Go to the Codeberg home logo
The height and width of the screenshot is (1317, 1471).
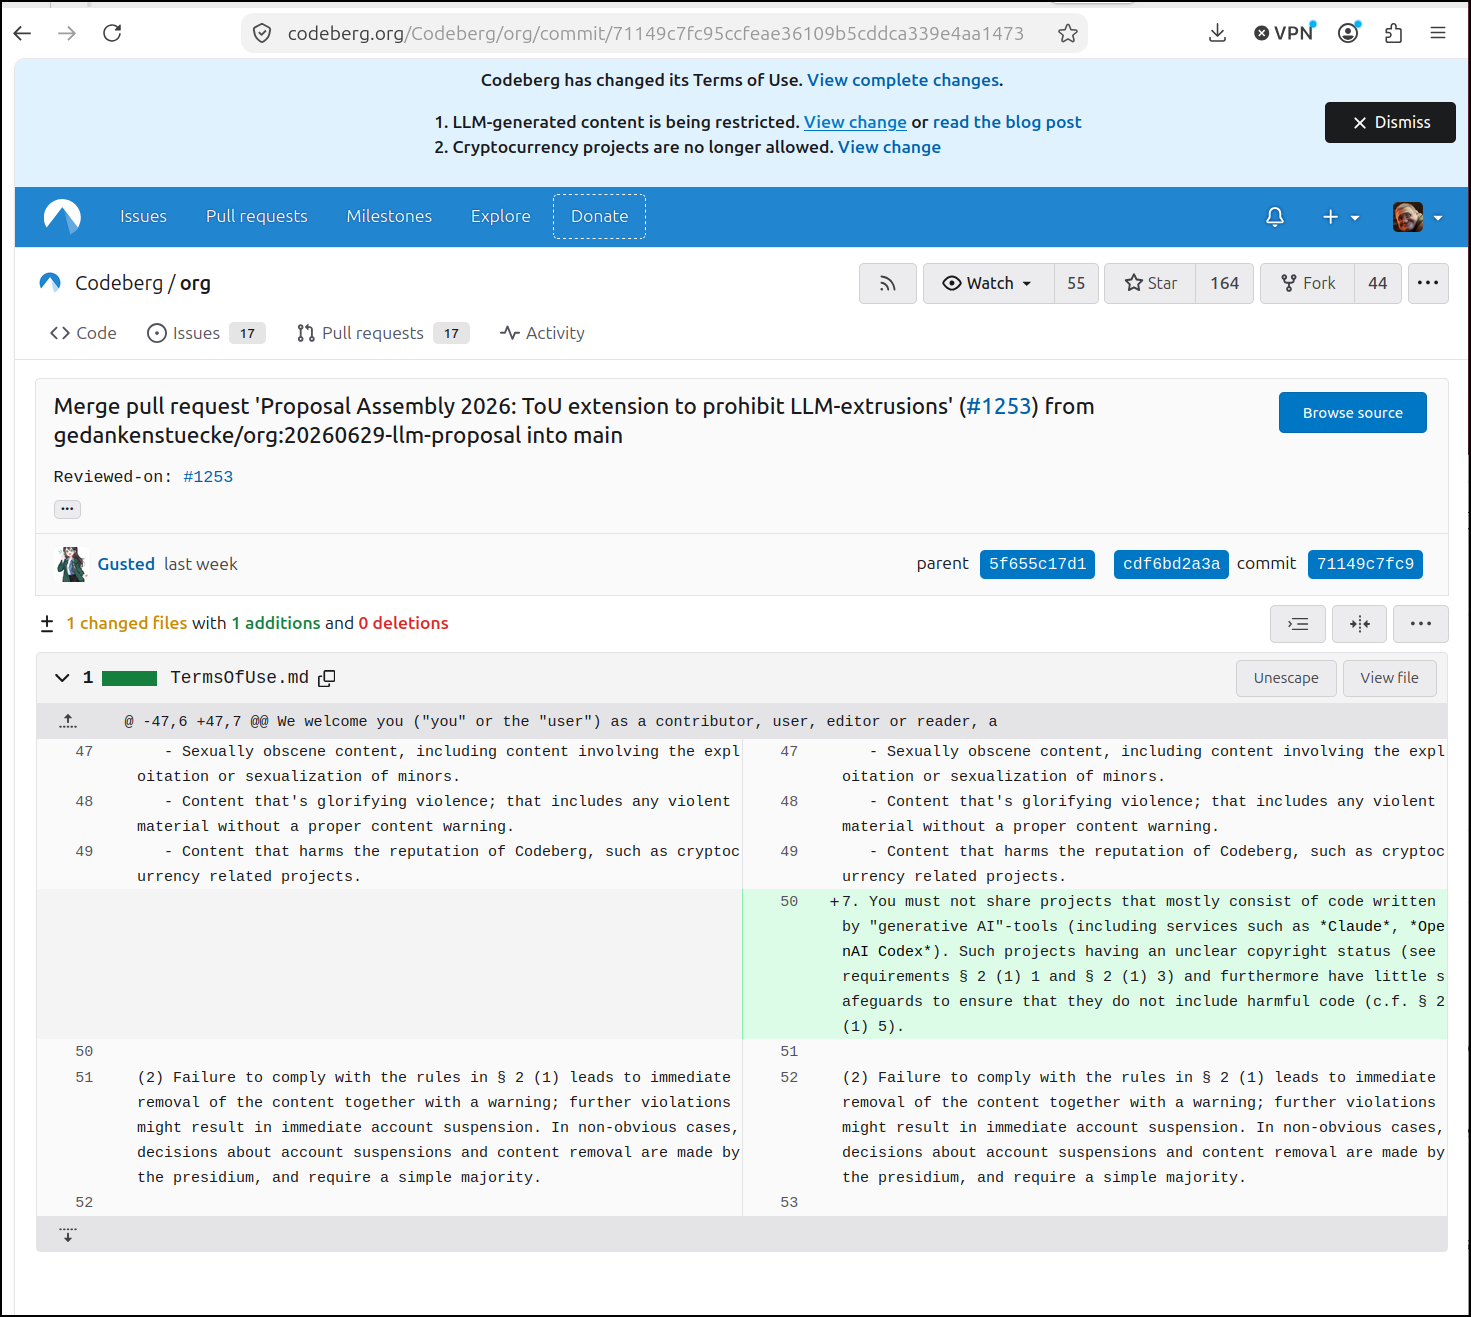62,216
